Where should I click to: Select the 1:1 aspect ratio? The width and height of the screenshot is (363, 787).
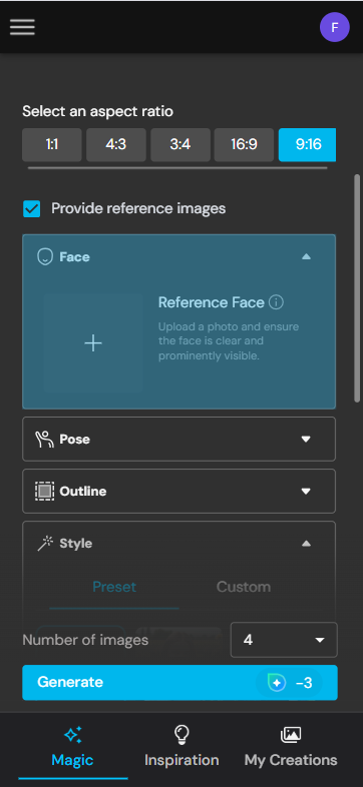(x=52, y=145)
